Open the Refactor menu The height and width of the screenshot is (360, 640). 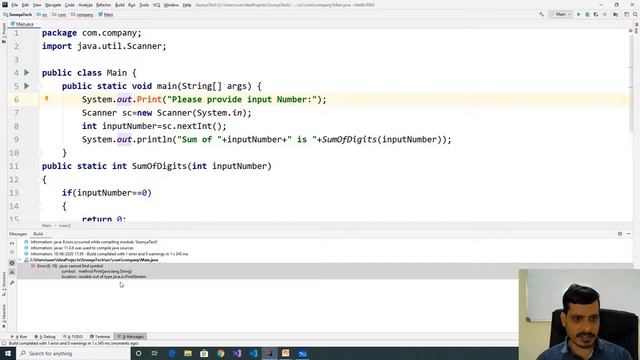(104, 5)
